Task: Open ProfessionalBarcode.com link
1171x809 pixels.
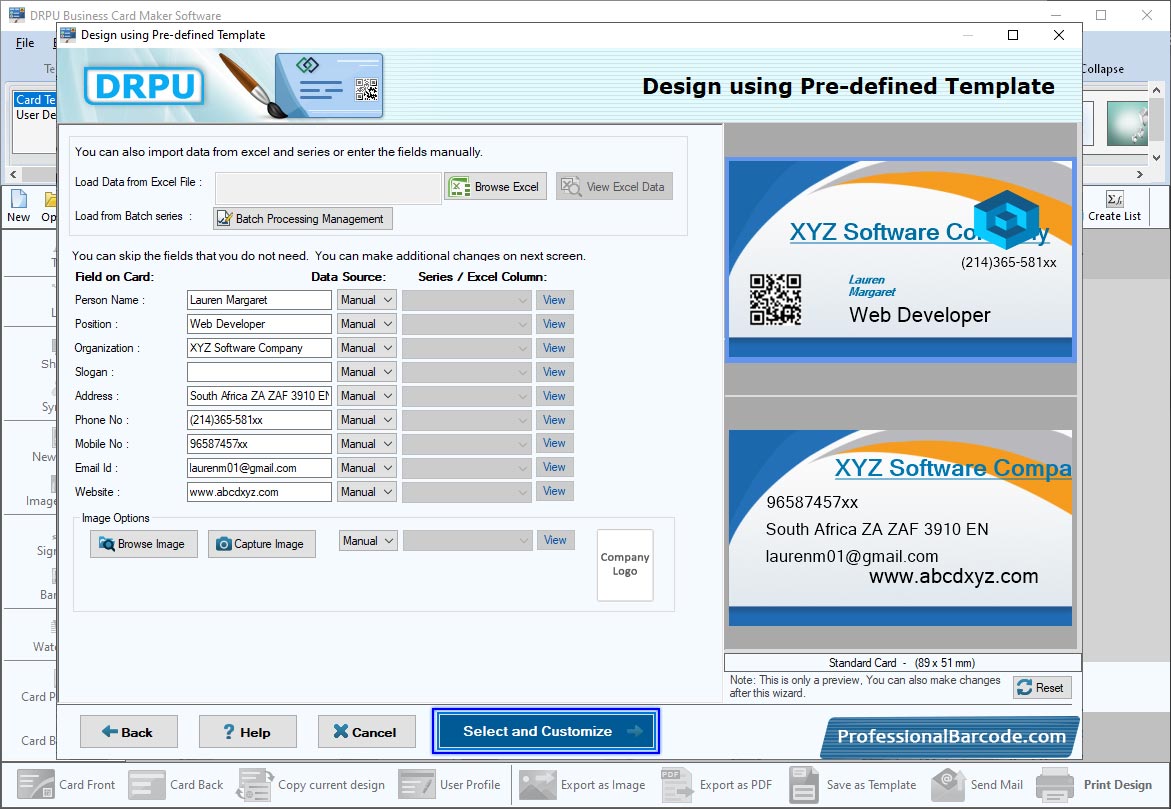Action: [x=951, y=737]
